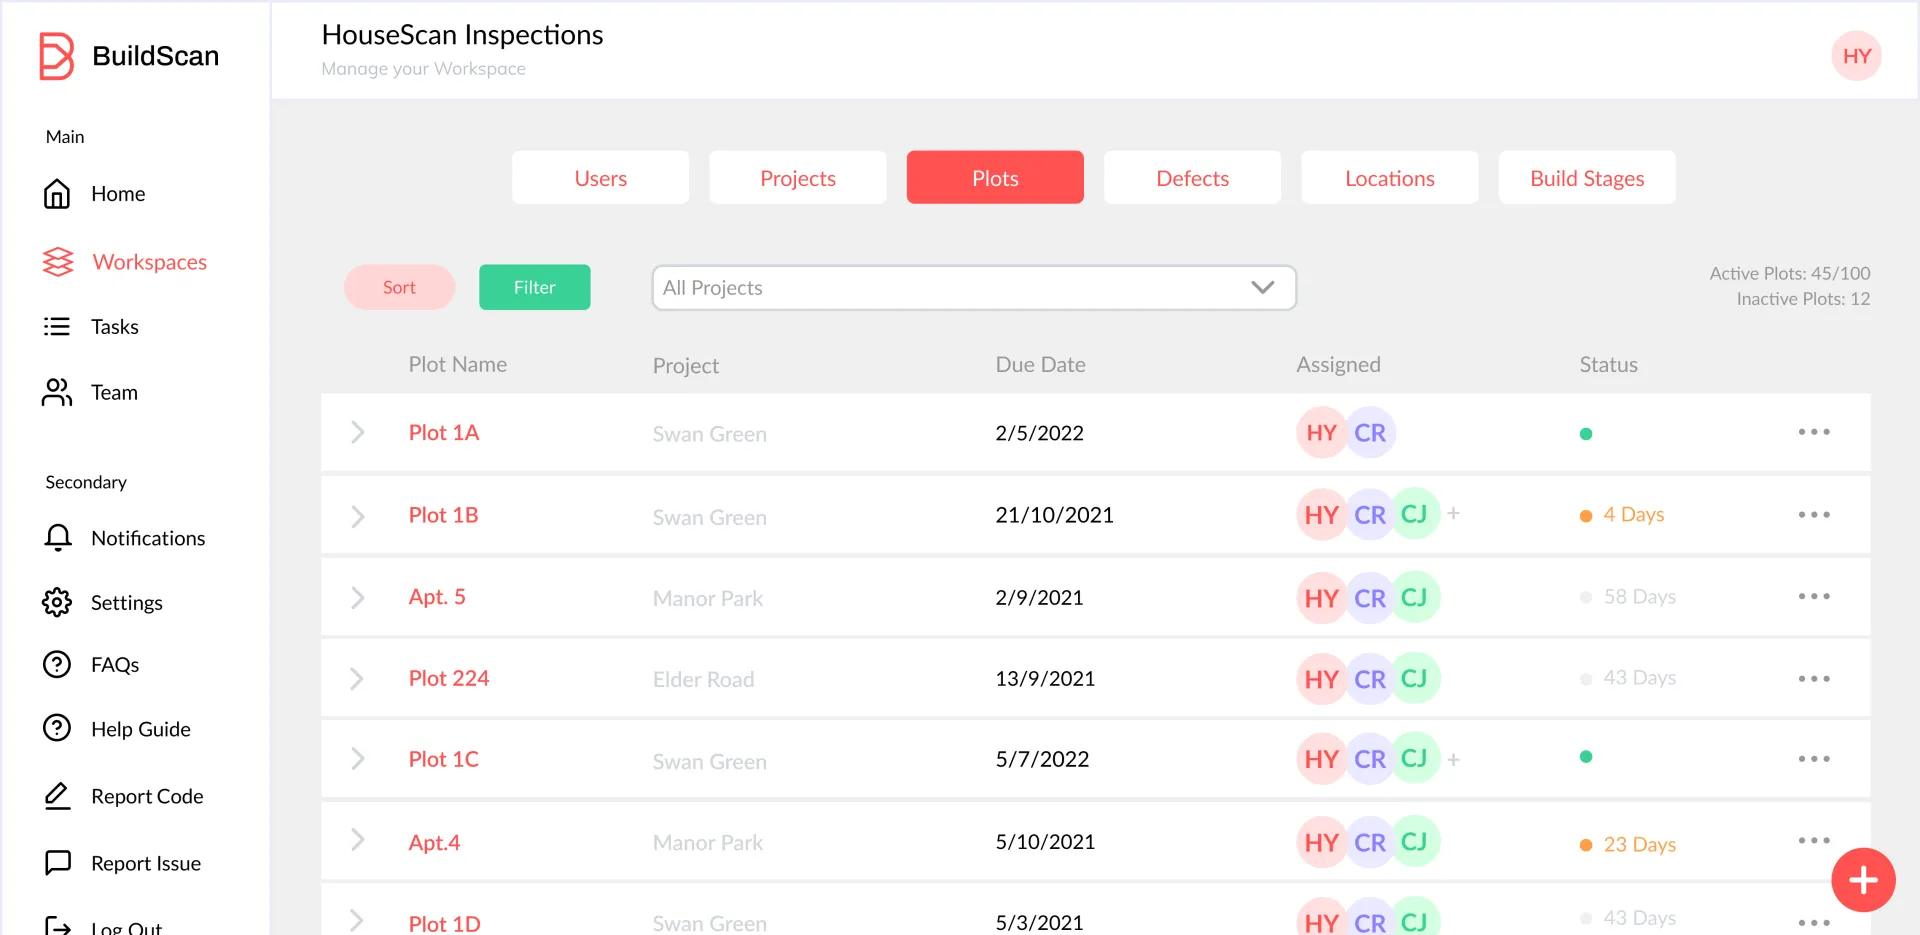Click the Report Code pencil icon

coord(58,796)
